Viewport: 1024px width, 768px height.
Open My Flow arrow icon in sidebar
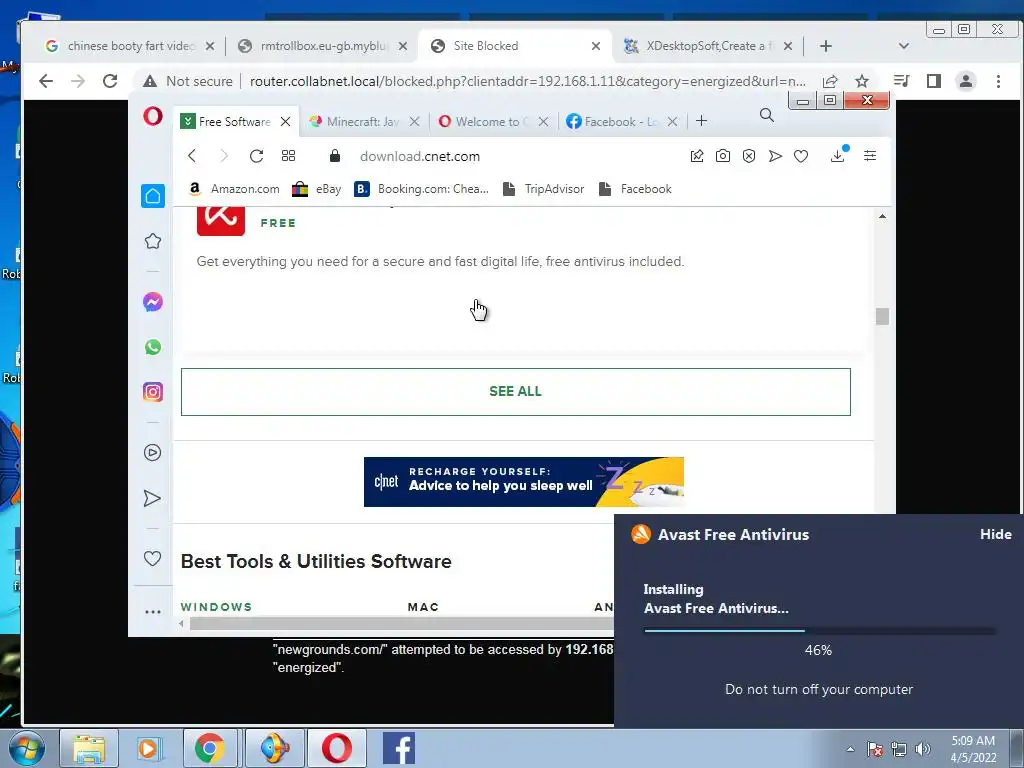(x=152, y=498)
